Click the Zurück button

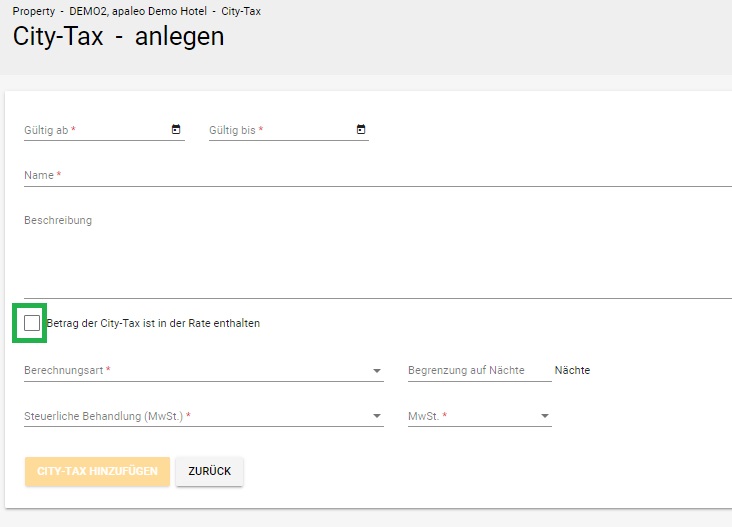pyautogui.click(x=210, y=471)
